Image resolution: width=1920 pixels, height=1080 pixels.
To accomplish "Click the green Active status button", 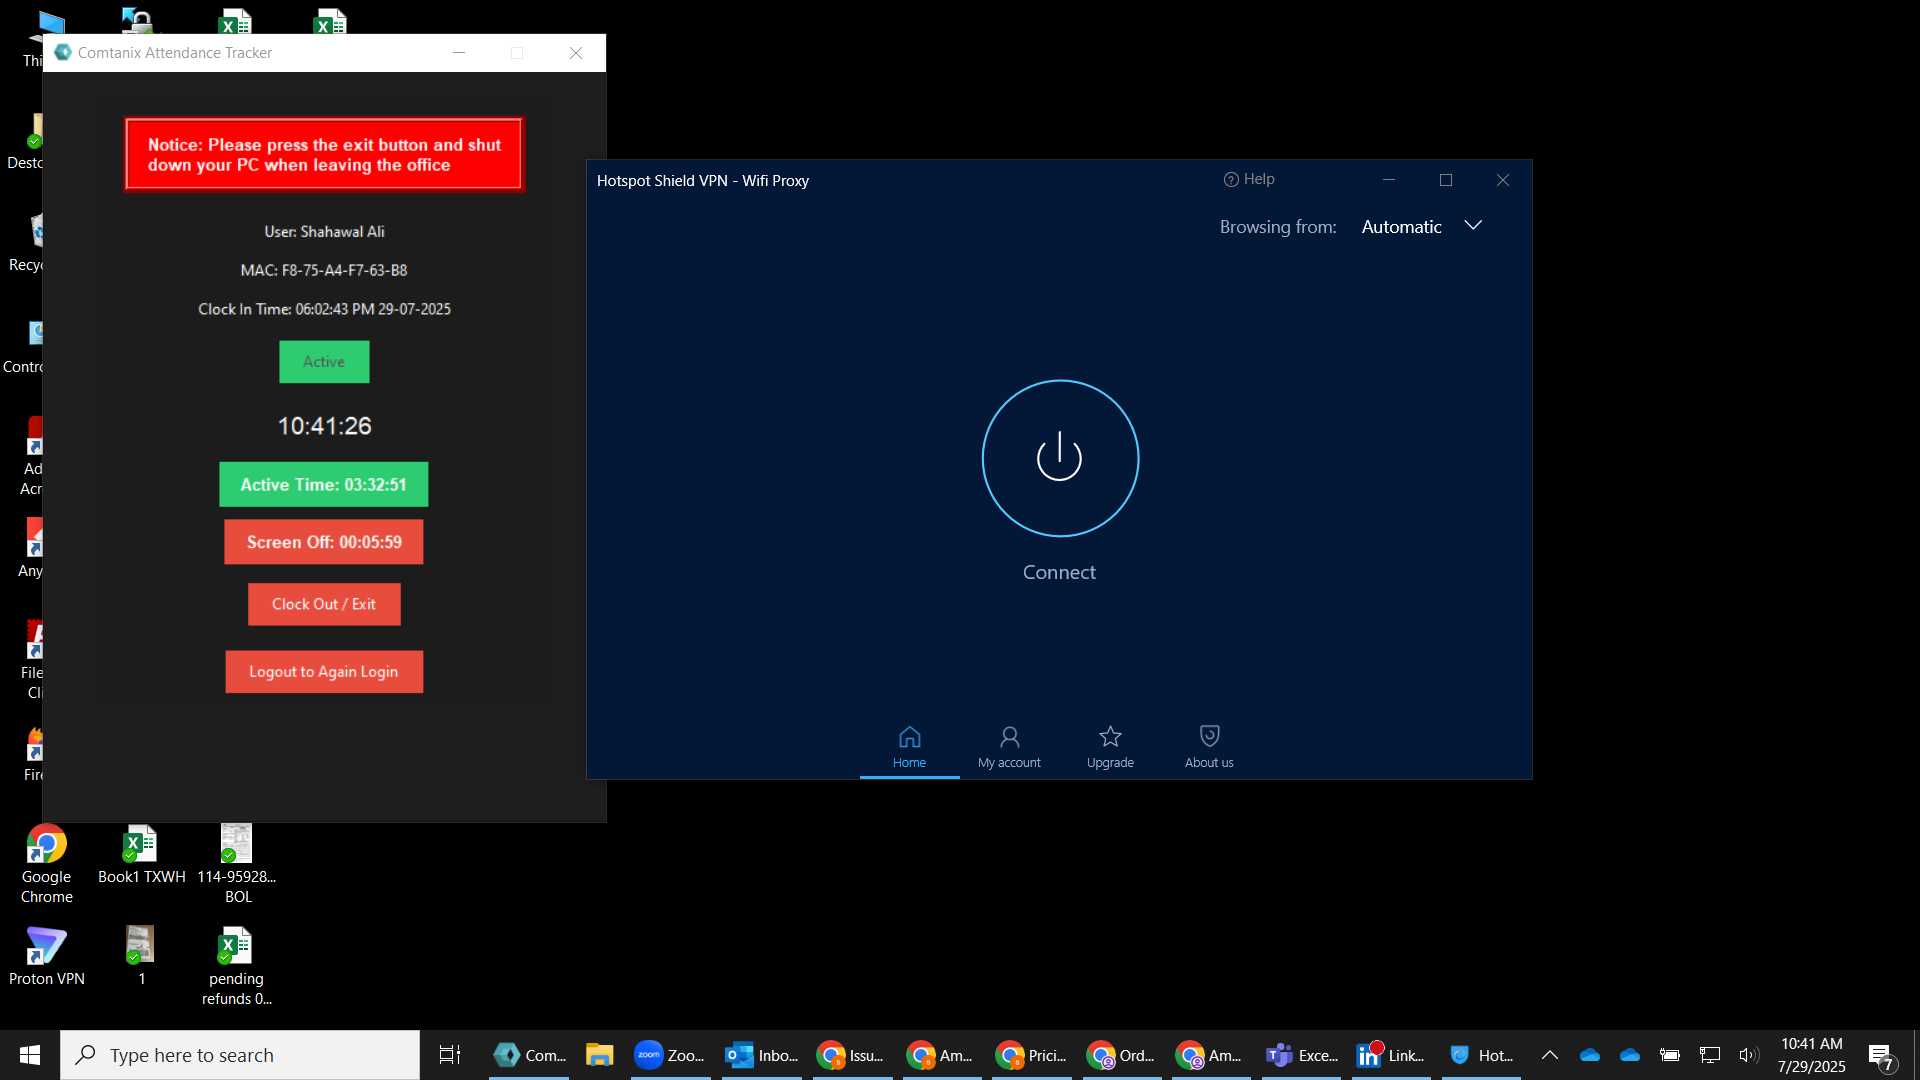I will [324, 362].
